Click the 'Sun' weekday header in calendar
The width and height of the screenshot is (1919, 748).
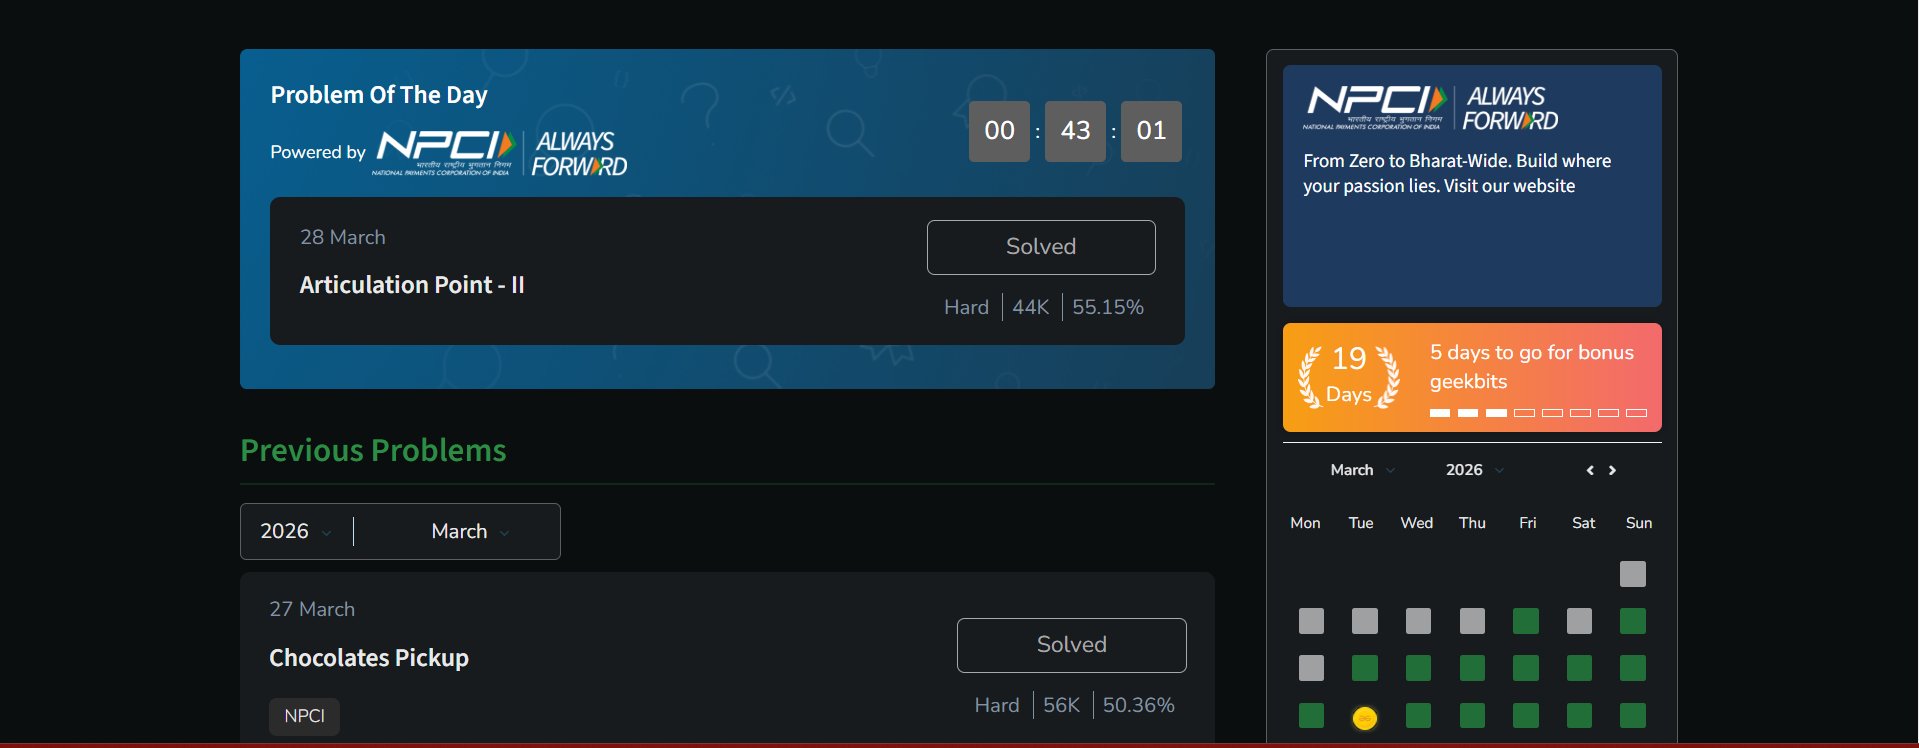(1639, 523)
